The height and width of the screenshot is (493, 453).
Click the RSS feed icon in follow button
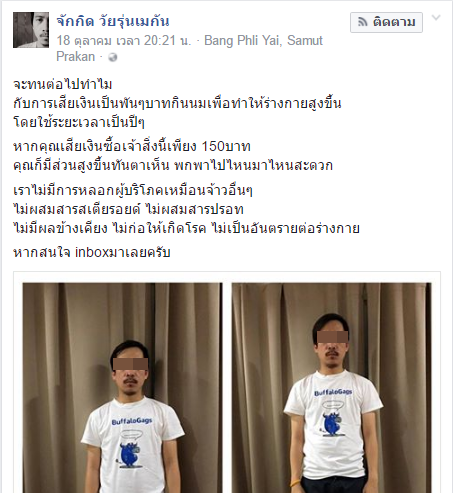(363, 22)
